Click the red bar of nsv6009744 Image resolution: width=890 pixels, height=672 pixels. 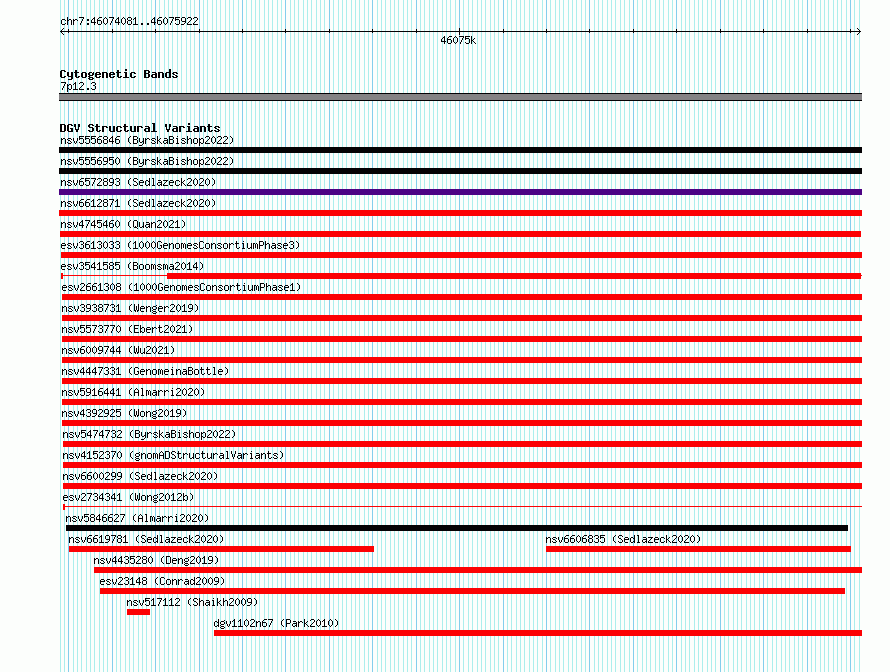pyautogui.click(x=461, y=360)
